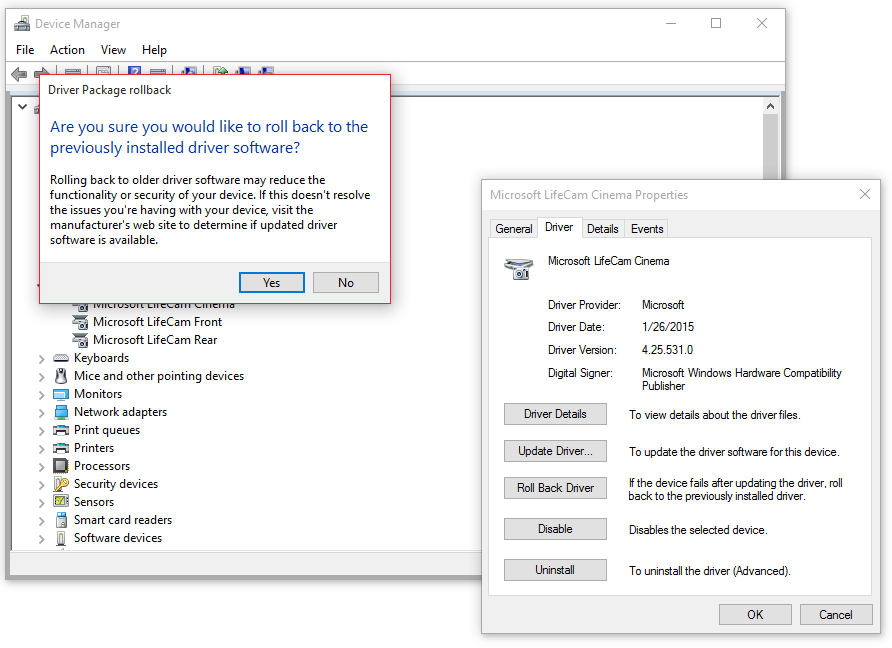Expand the Network adapters category
Screen dimensions: 892x648
41,413
